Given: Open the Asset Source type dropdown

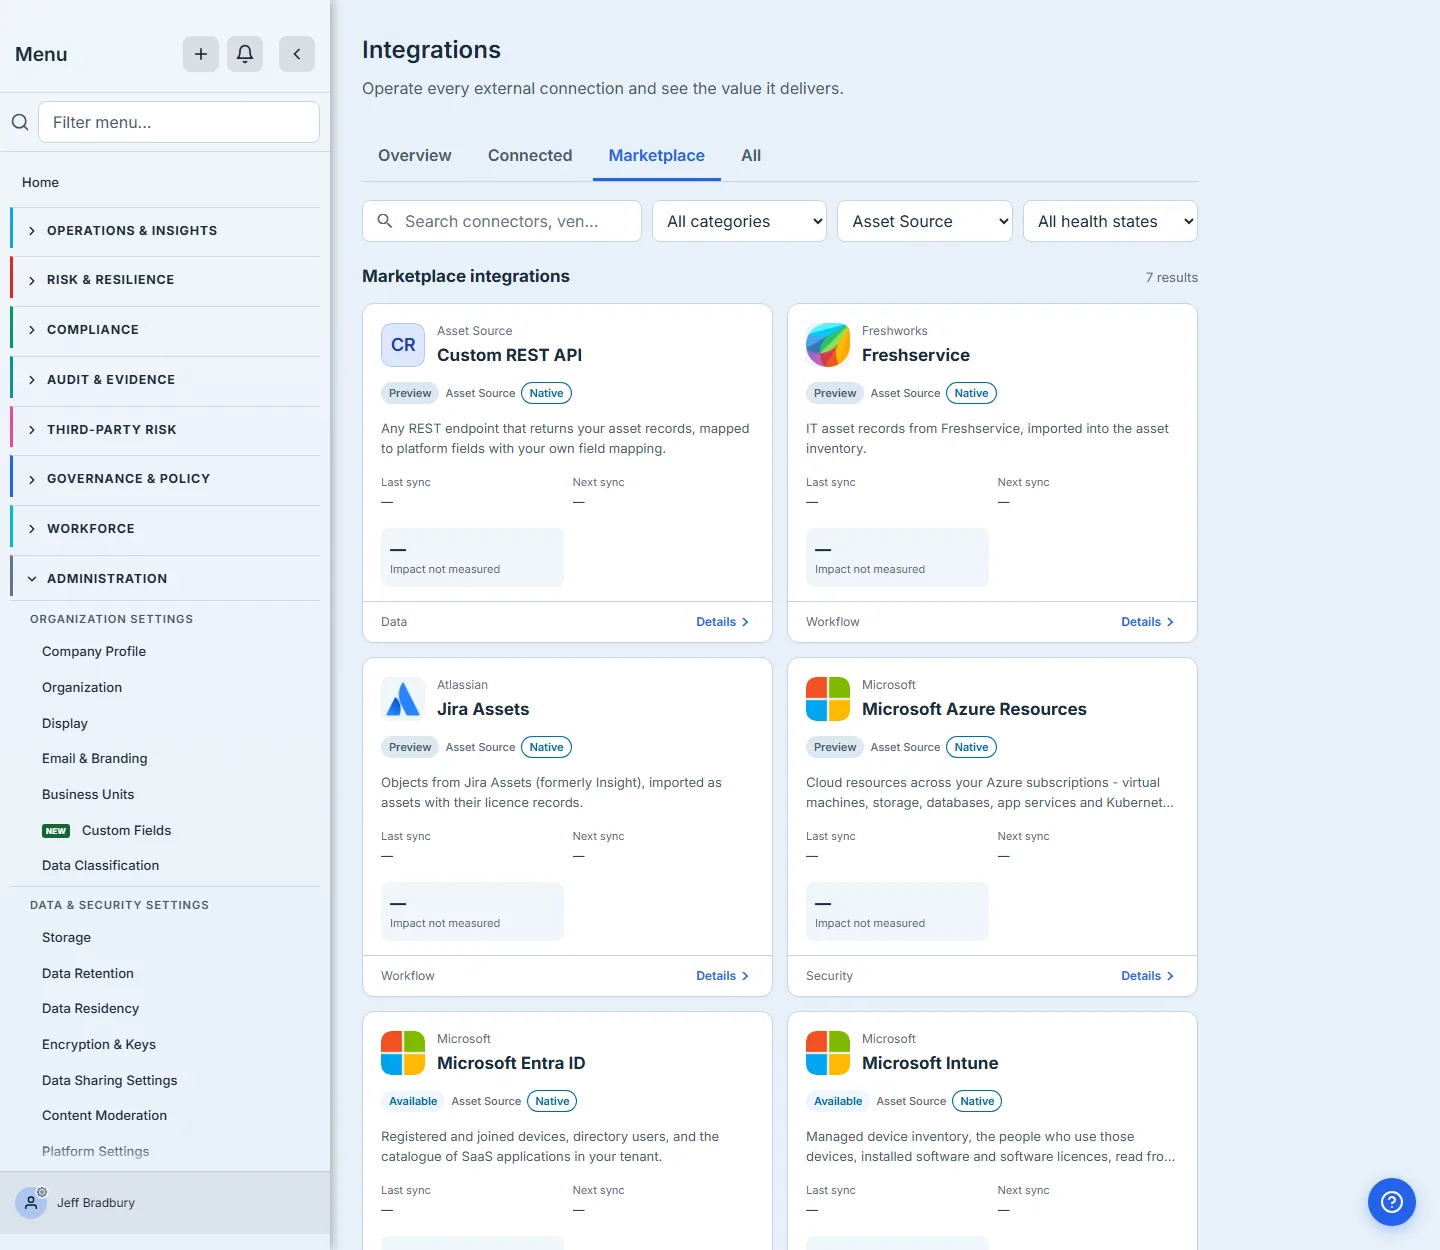Looking at the screenshot, I should point(925,221).
